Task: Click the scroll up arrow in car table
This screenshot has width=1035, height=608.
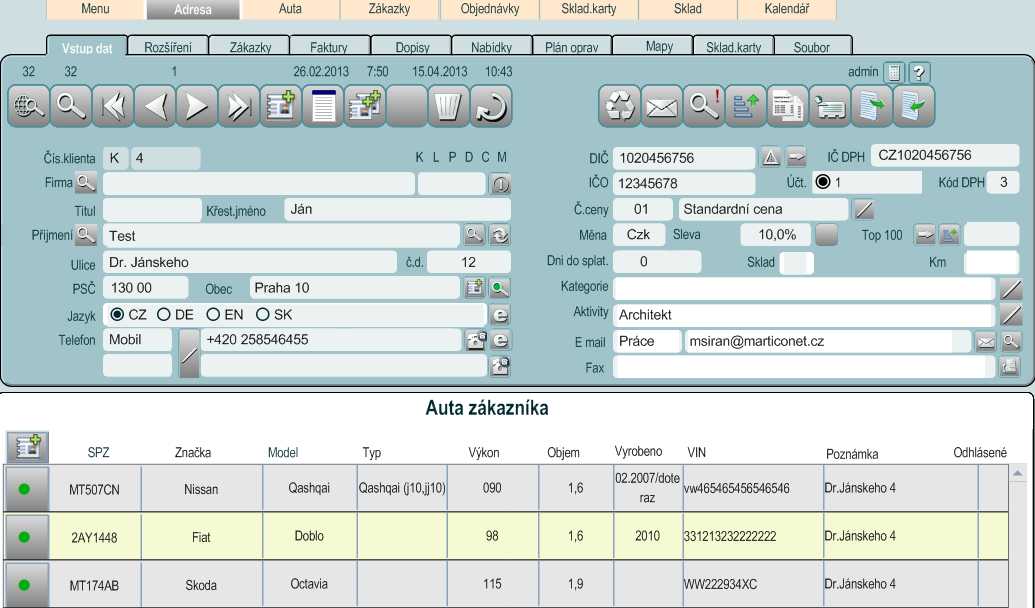Action: (1017, 473)
